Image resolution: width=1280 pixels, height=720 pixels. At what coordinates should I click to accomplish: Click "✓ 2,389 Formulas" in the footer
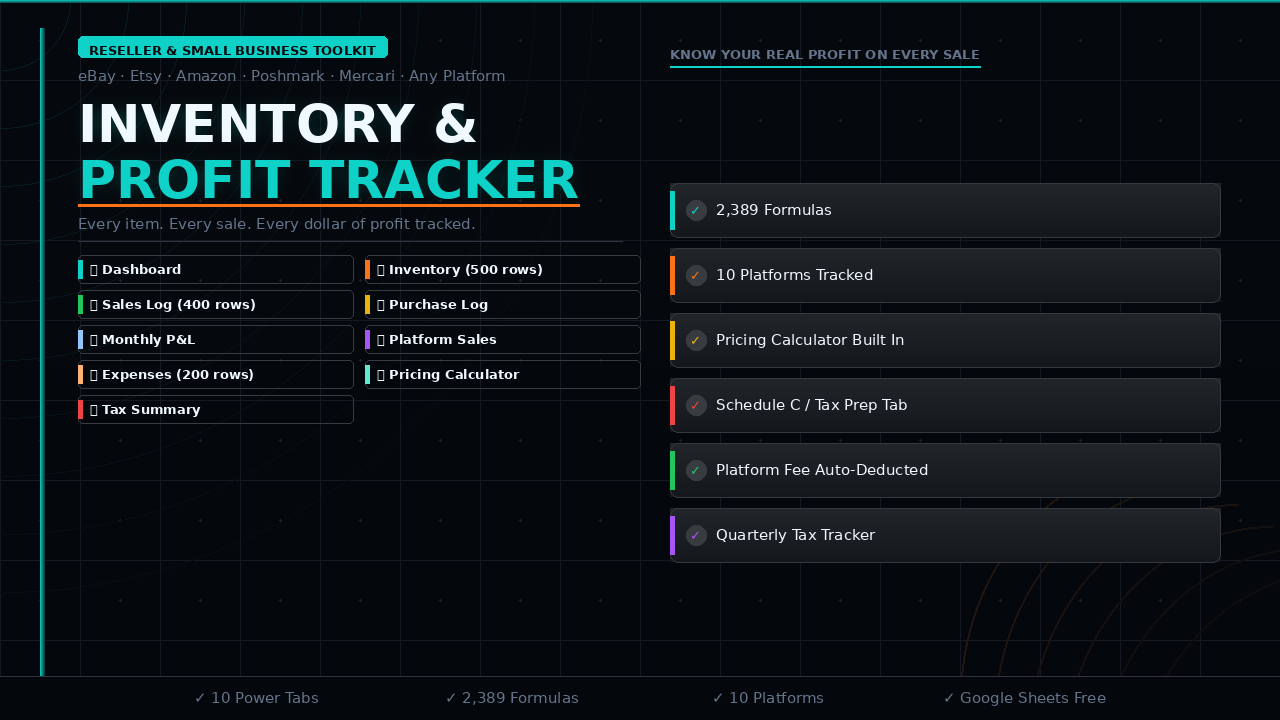point(512,698)
